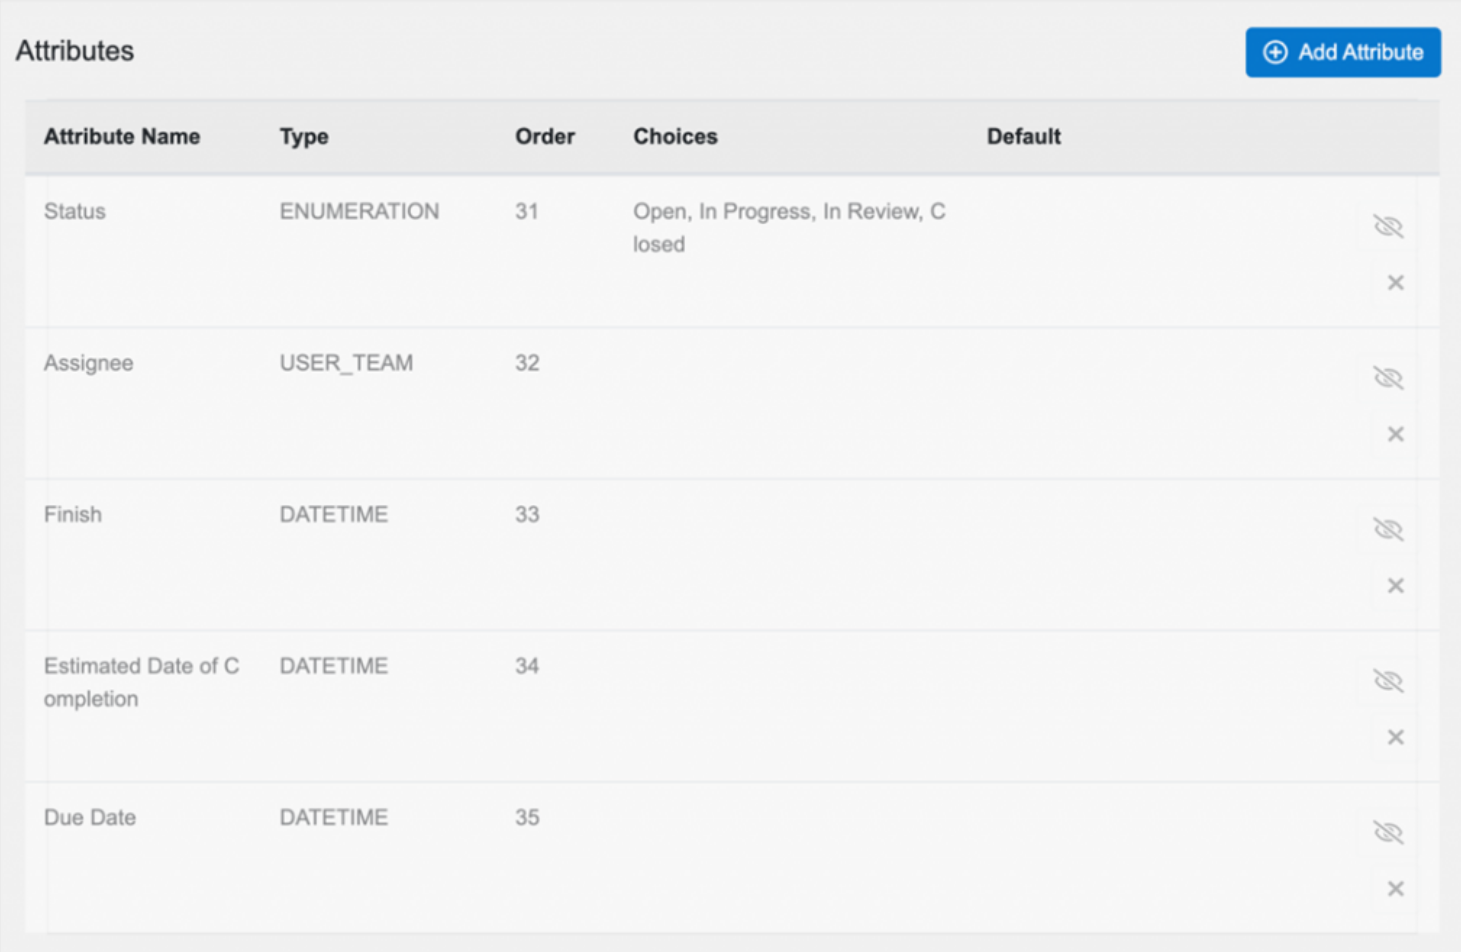Viewport: 1461px width, 952px height.
Task: Click the hide icon for Estimated Date of Completion
Action: (x=1390, y=680)
